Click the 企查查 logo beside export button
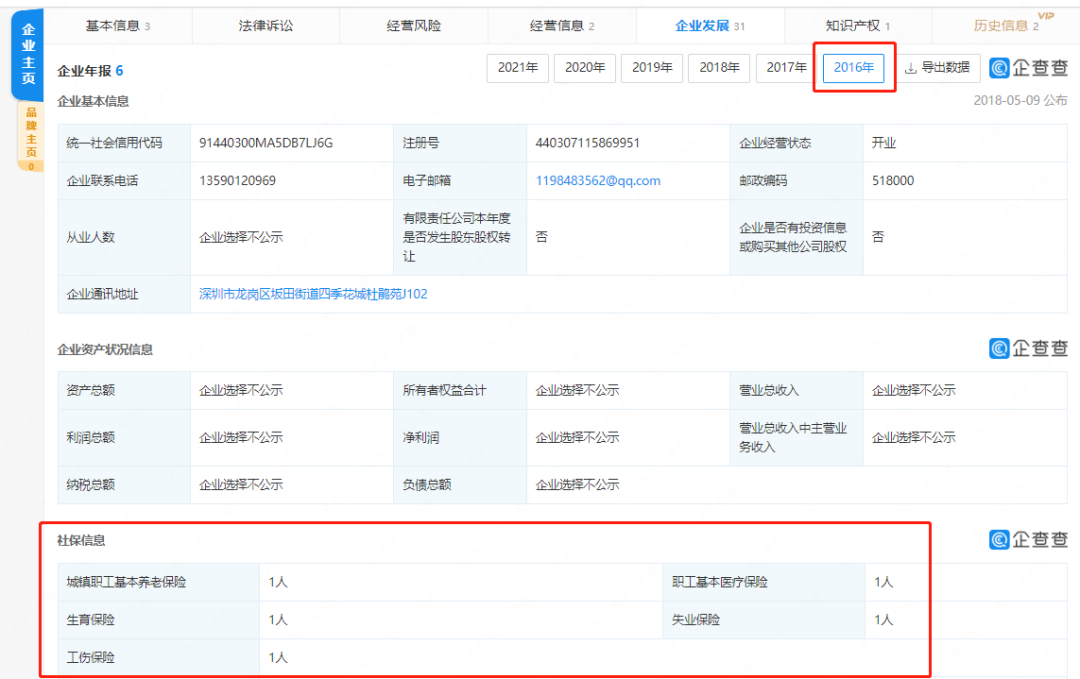1080x679 pixels. tap(1028, 68)
